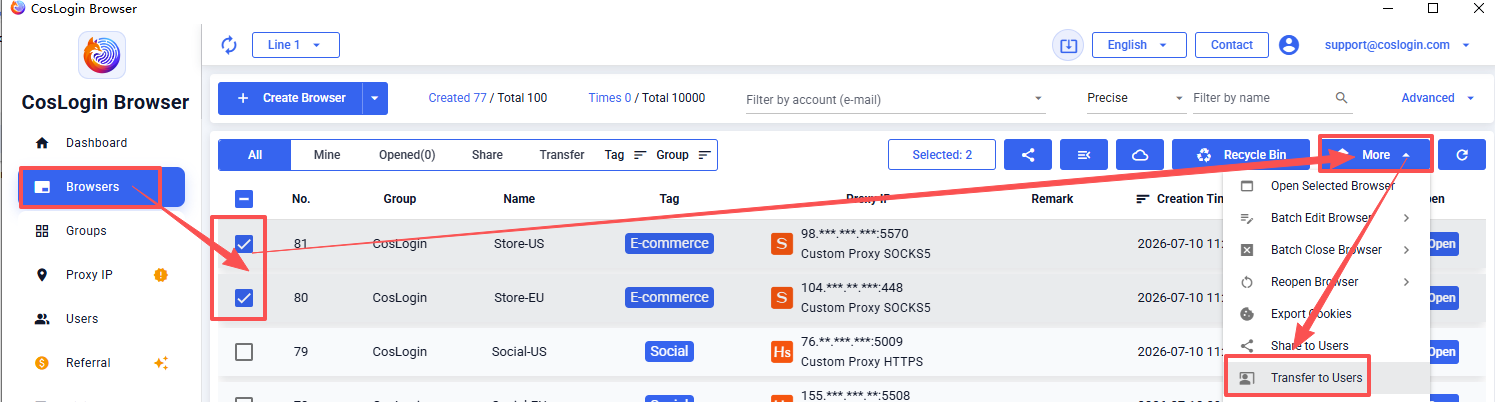The image size is (1495, 402).
Task: Click the Social tag on Social-US
Action: (669, 351)
